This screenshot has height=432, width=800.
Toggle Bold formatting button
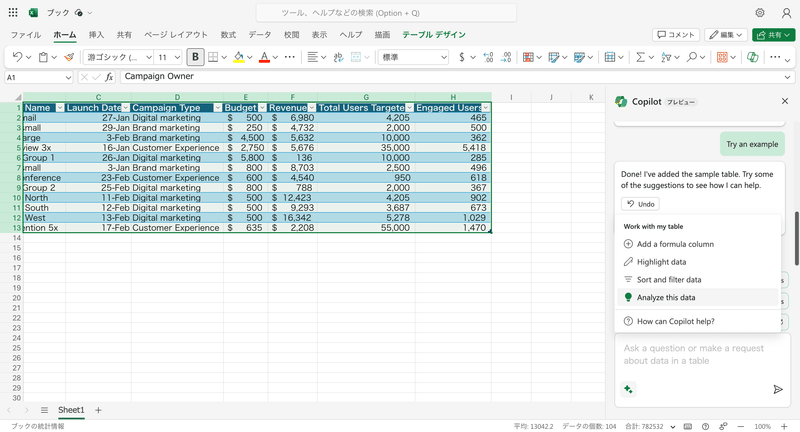coord(195,57)
